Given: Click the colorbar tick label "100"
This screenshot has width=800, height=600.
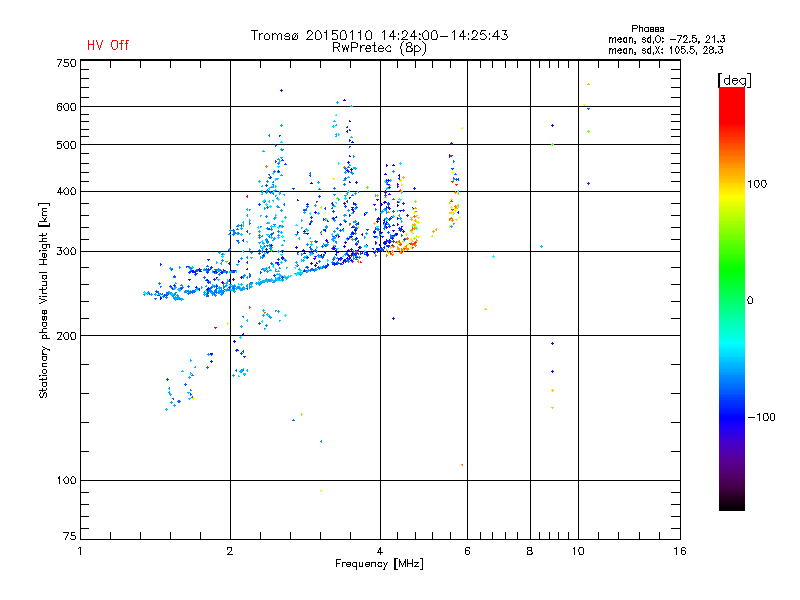Looking at the screenshot, I should point(757,184).
